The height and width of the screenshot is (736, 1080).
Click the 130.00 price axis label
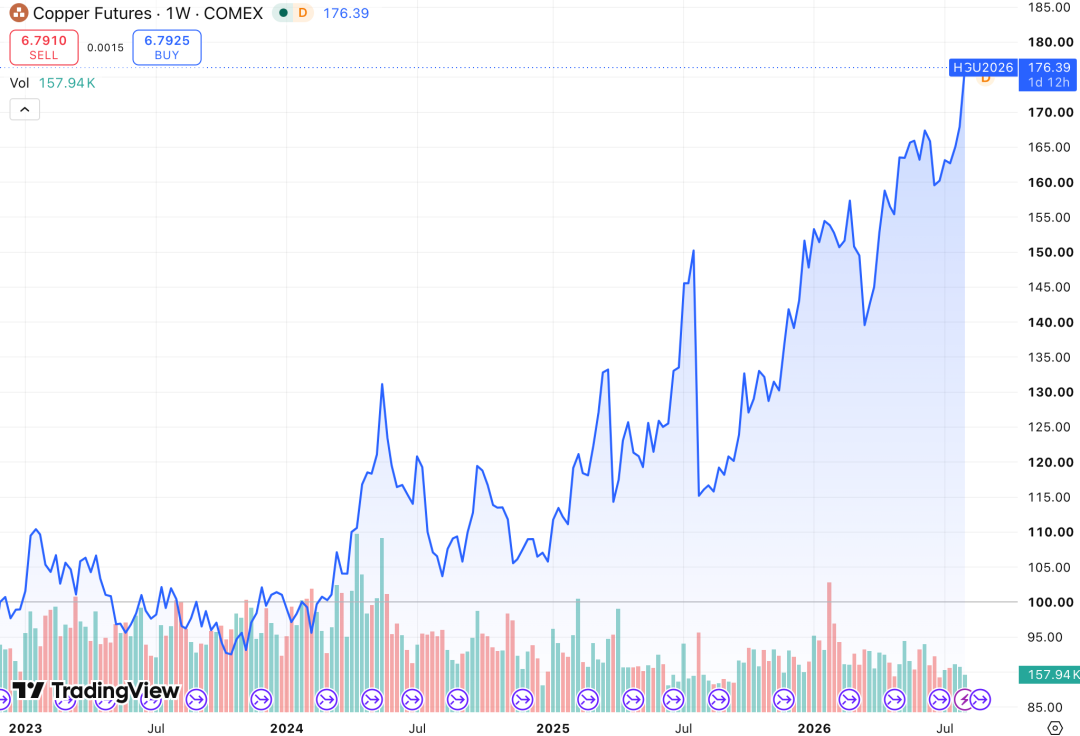[1050, 392]
